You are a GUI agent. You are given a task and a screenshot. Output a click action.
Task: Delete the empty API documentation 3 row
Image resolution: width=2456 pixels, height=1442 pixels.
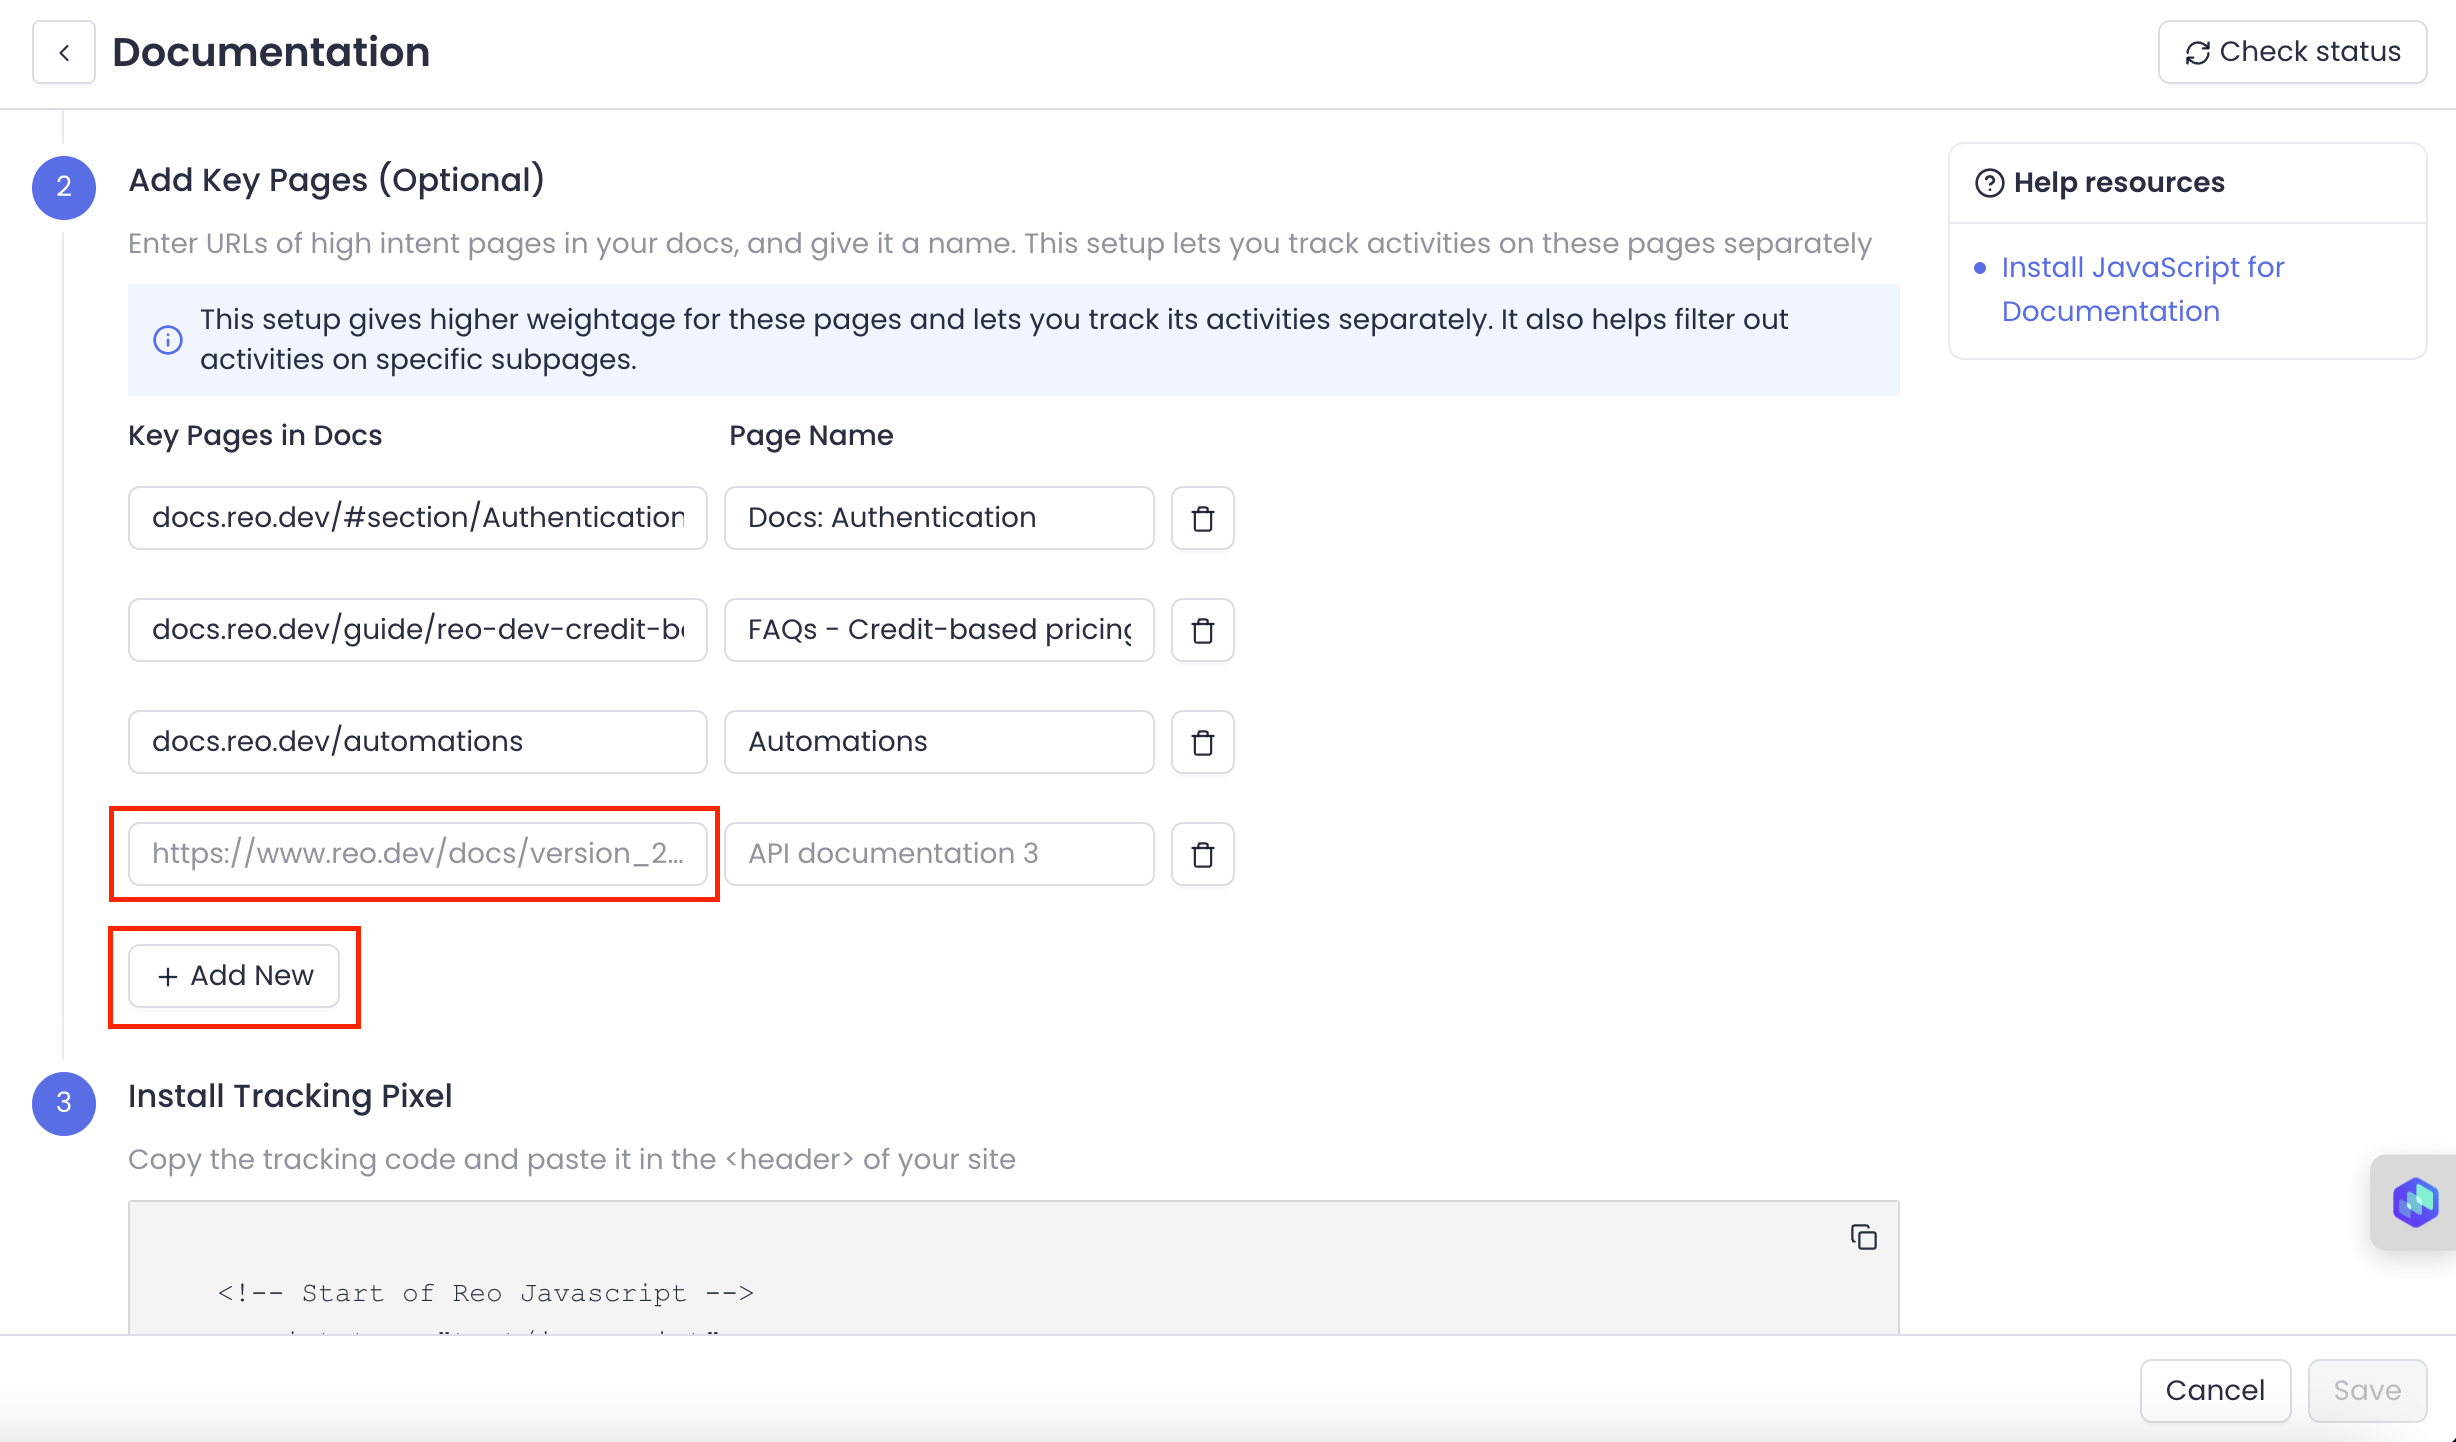tap(1202, 854)
